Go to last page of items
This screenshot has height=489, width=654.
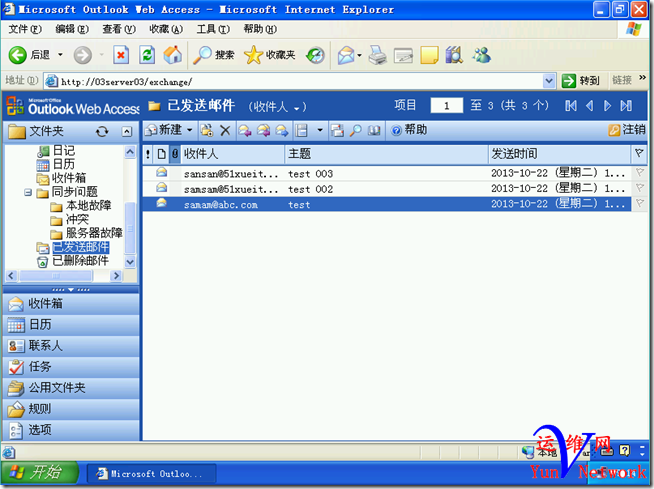click(x=626, y=106)
